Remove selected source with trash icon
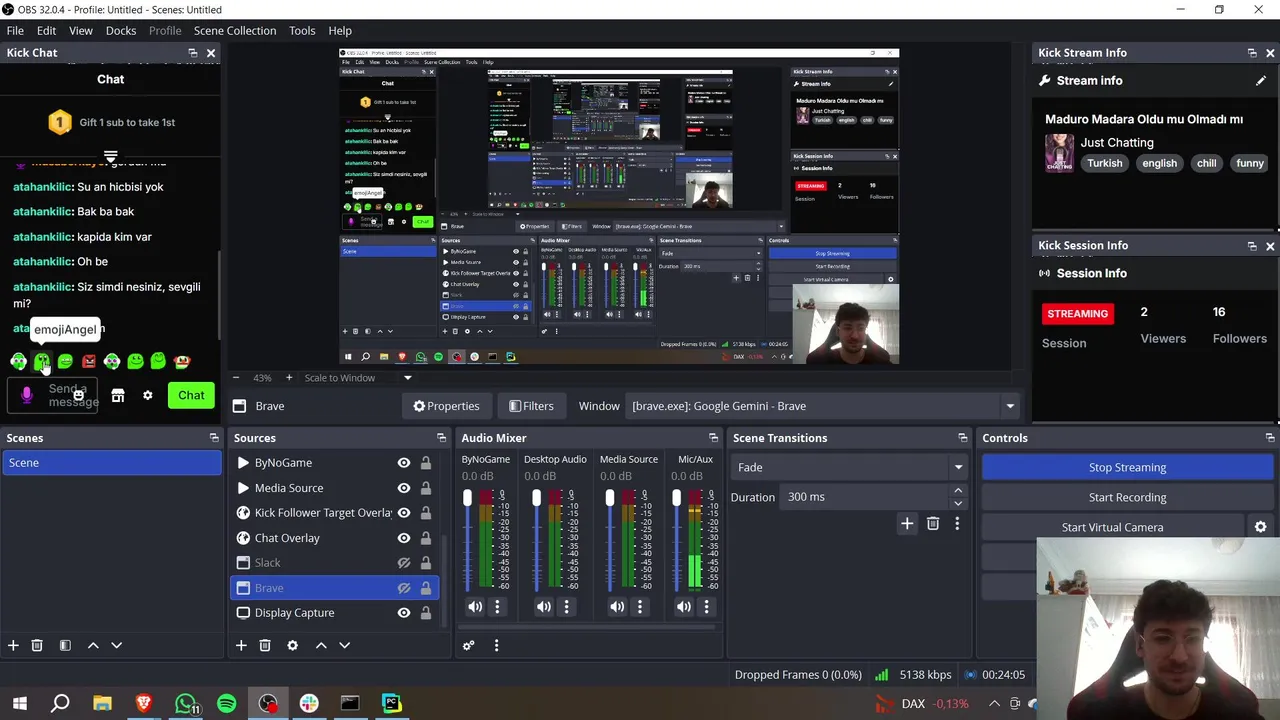The width and height of the screenshot is (1280, 720). tap(265, 645)
